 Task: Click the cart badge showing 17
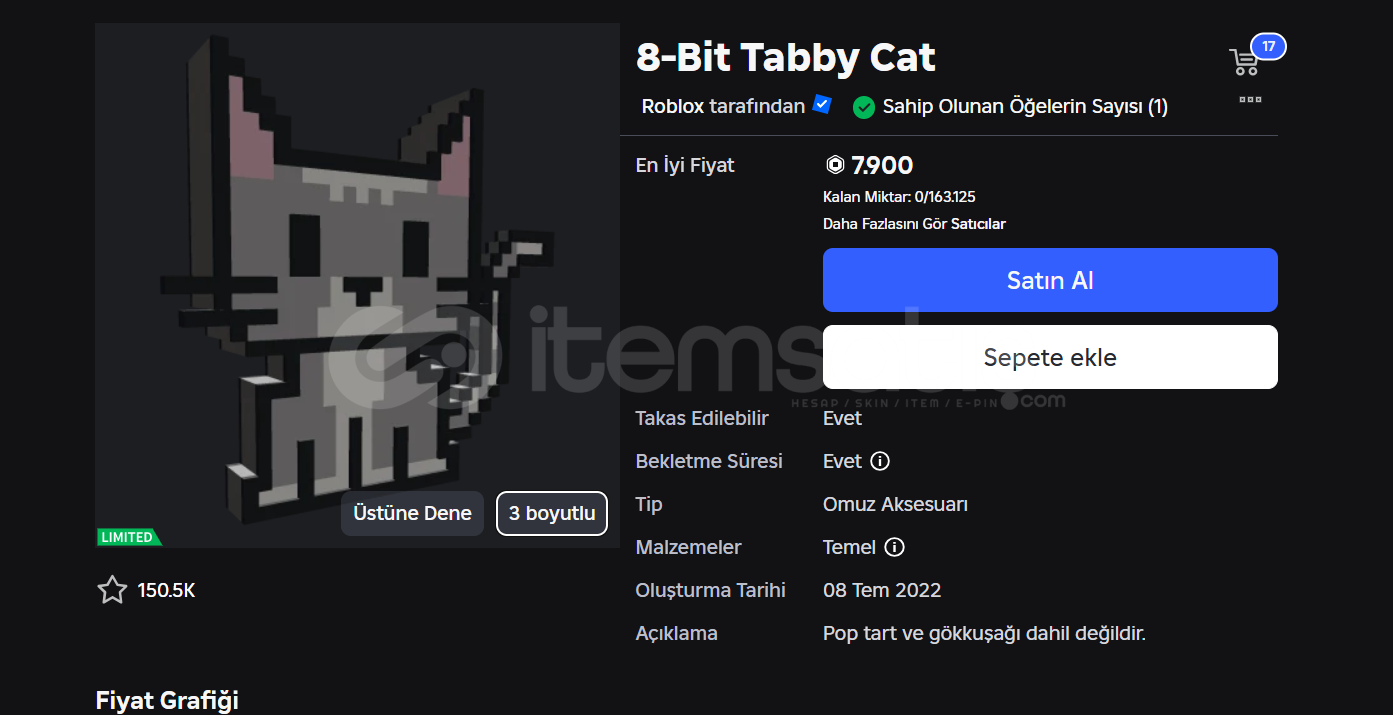click(1268, 47)
